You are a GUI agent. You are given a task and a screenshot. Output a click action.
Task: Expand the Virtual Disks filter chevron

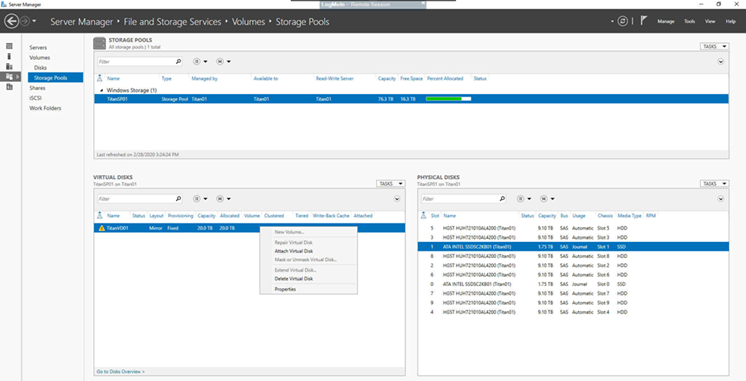pyautogui.click(x=397, y=198)
